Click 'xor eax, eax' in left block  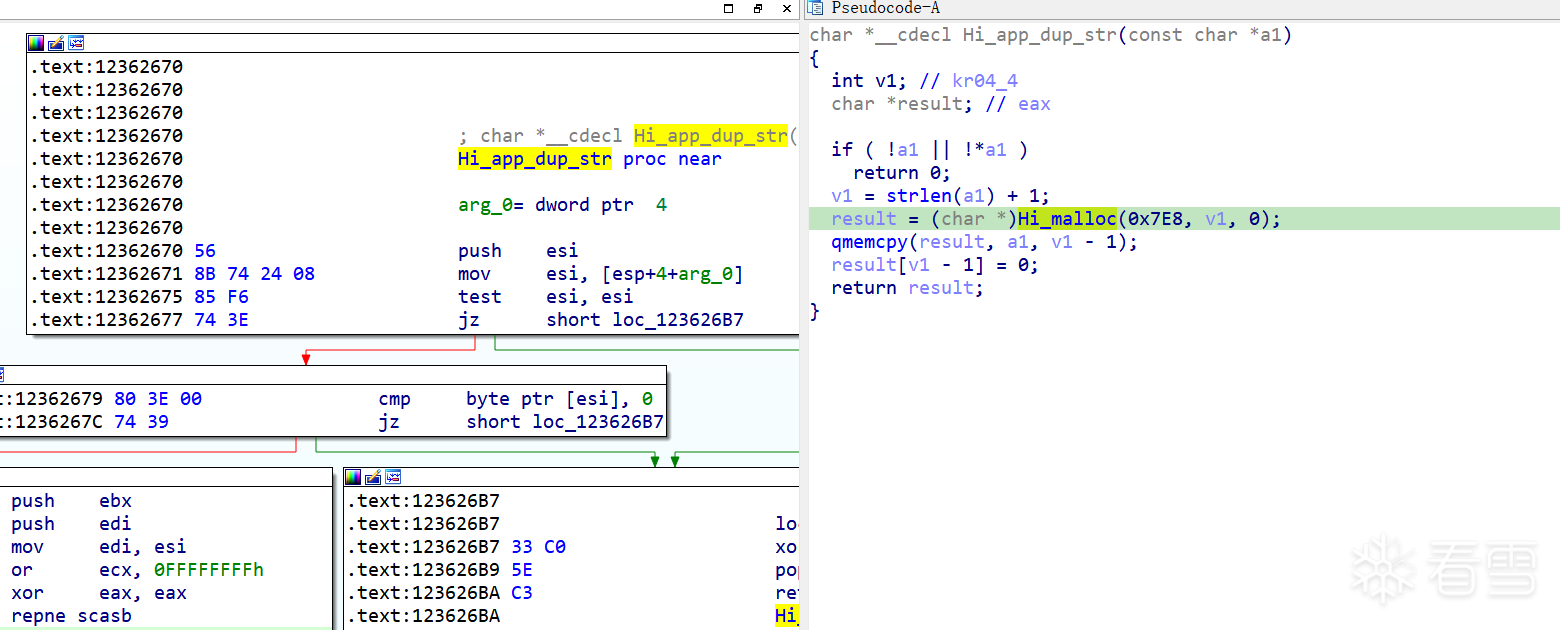[99, 593]
